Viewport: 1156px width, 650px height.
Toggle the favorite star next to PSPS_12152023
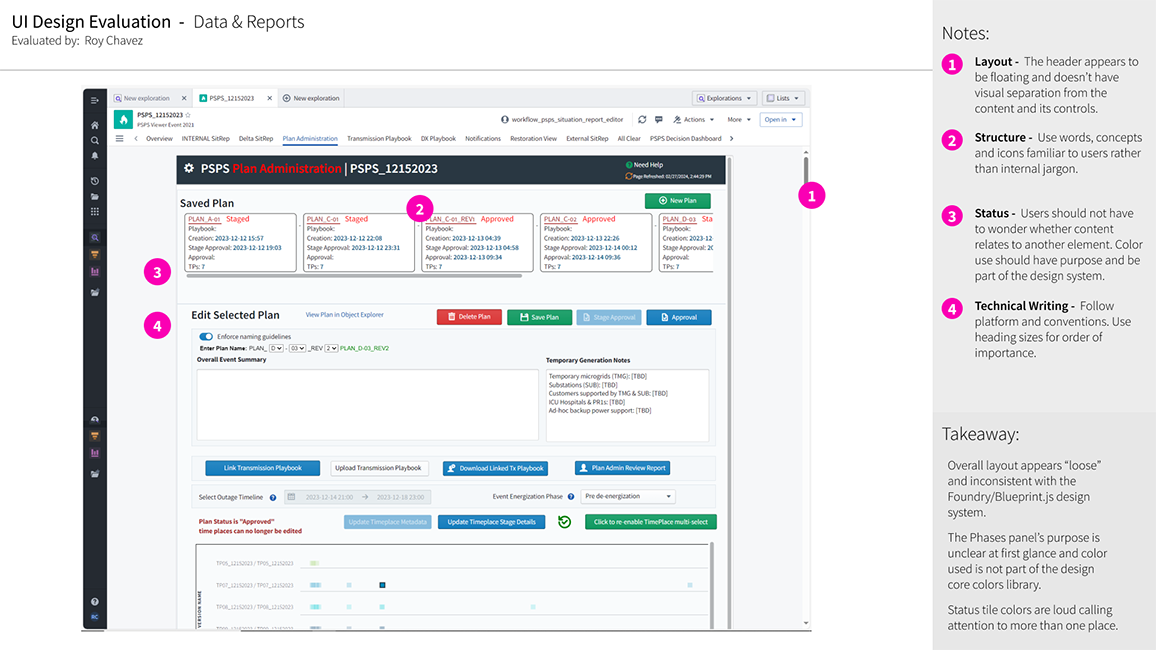[x=189, y=116]
